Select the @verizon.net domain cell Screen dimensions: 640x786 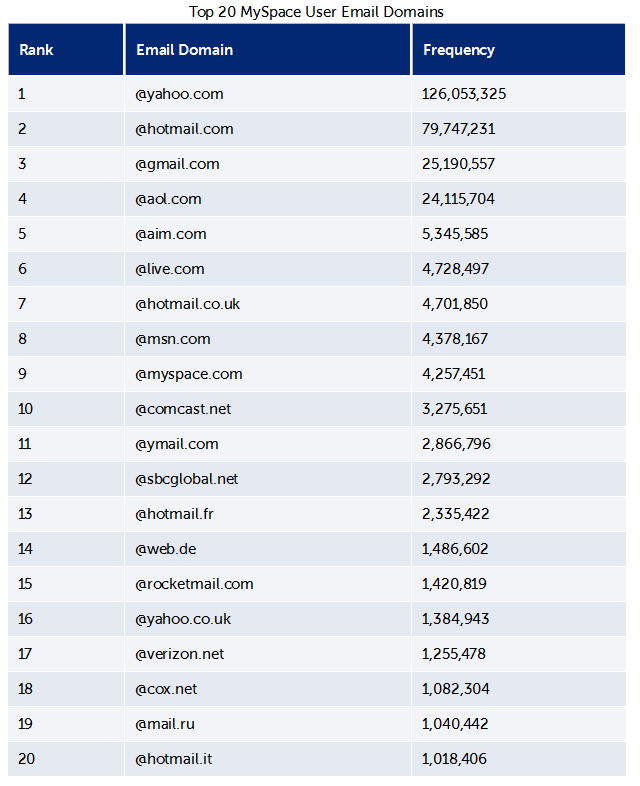(180, 654)
